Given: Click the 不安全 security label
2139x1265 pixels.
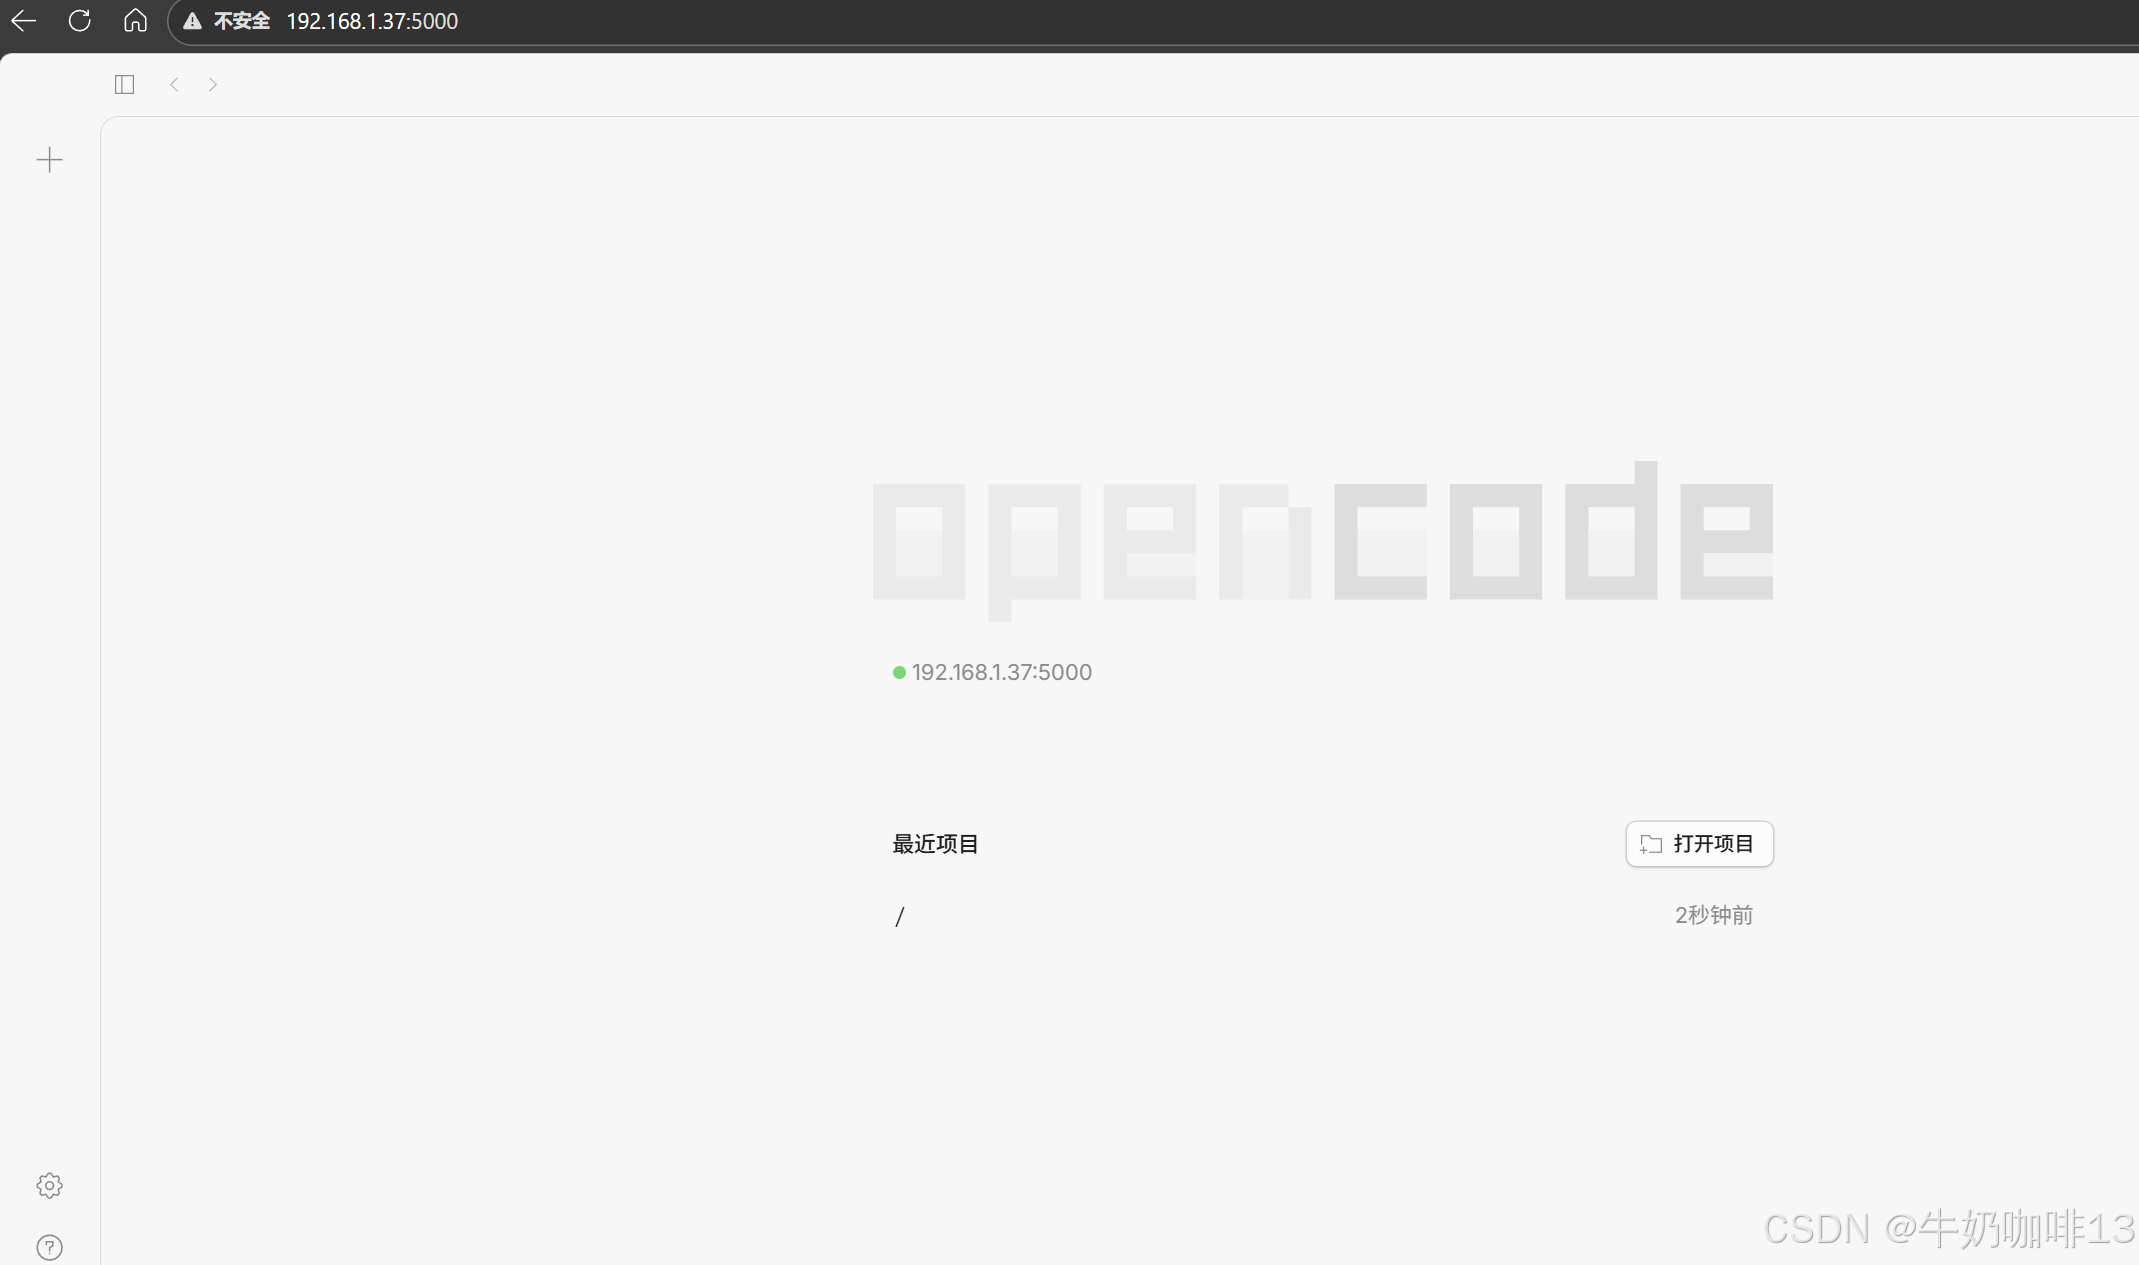Looking at the screenshot, I should click(241, 21).
